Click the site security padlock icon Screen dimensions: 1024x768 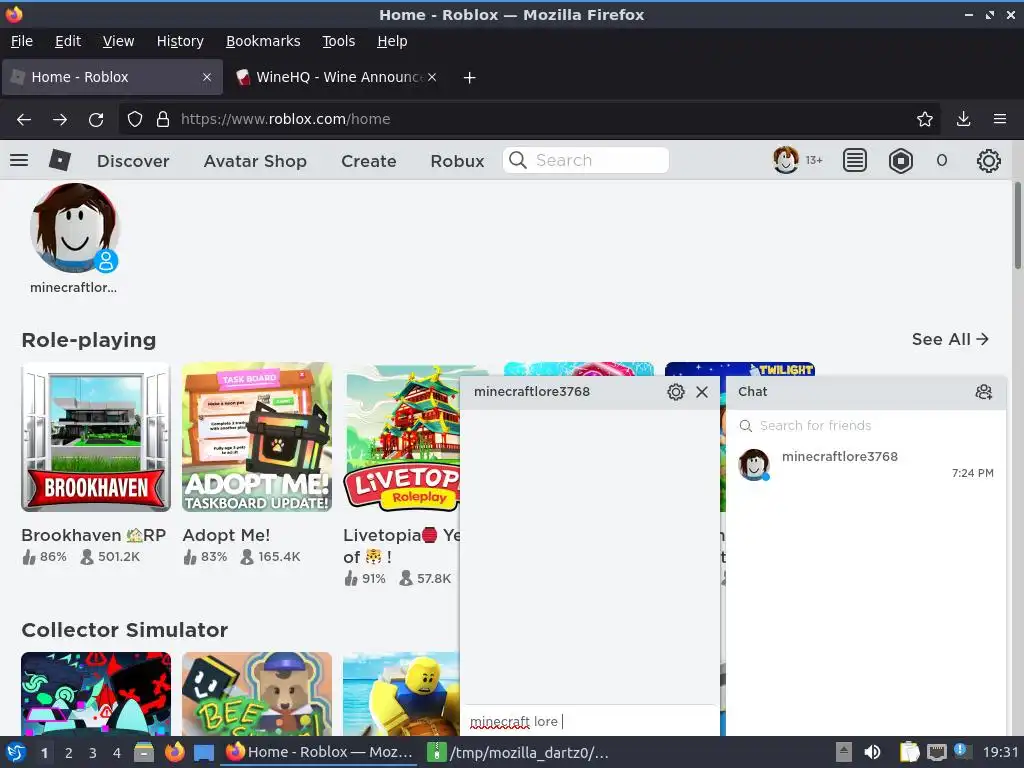(163, 119)
